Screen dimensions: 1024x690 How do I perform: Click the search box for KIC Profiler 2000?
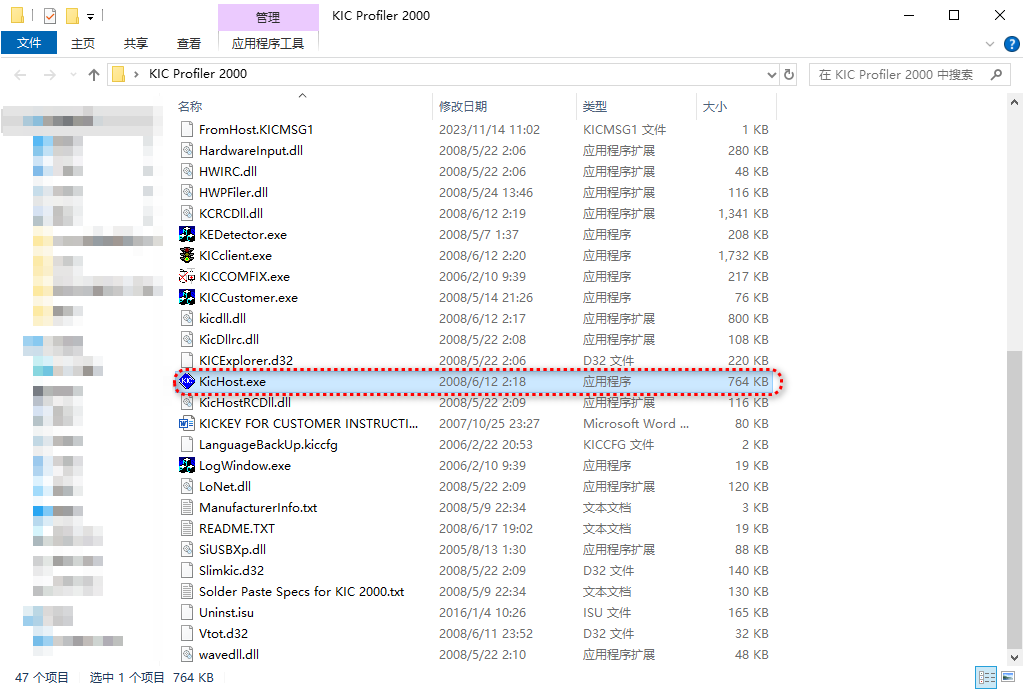pos(898,74)
